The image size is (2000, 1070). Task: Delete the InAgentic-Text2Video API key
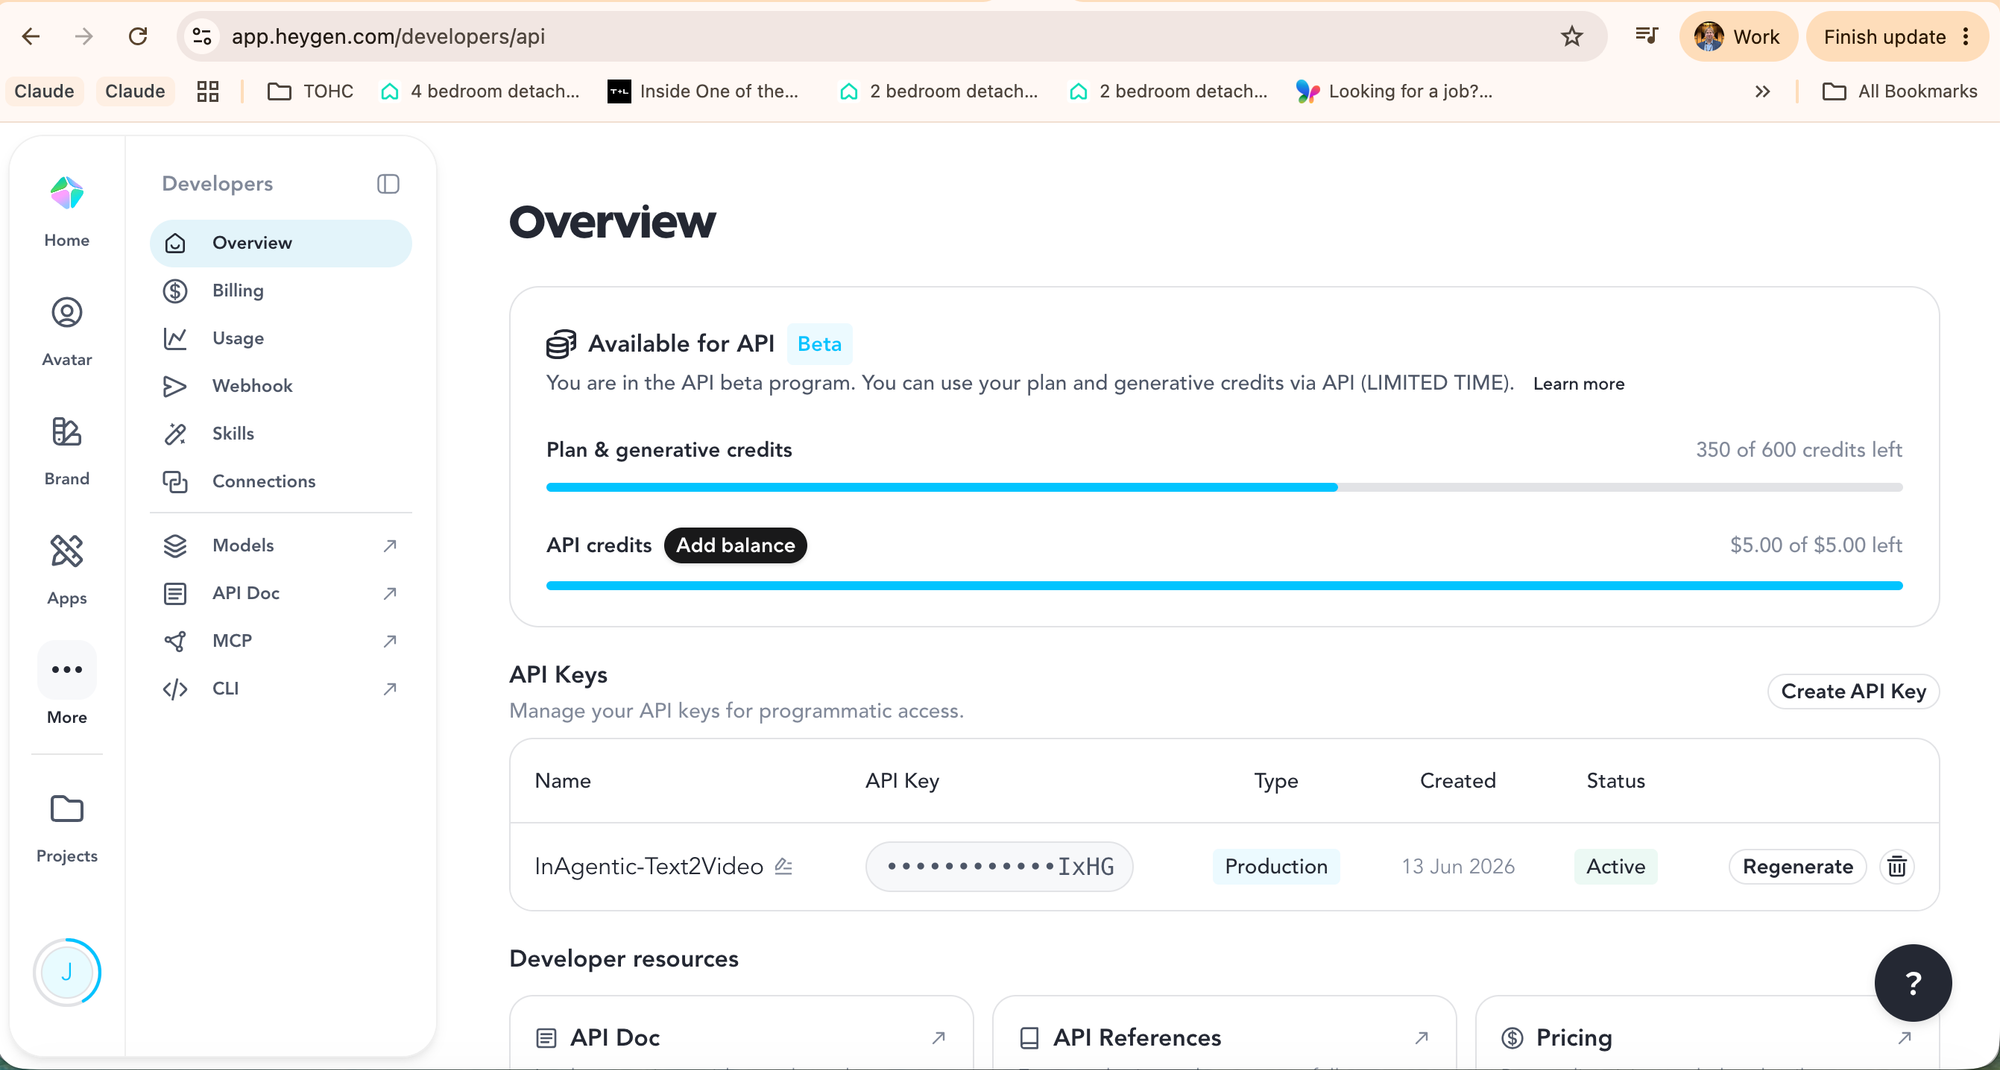tap(1897, 866)
